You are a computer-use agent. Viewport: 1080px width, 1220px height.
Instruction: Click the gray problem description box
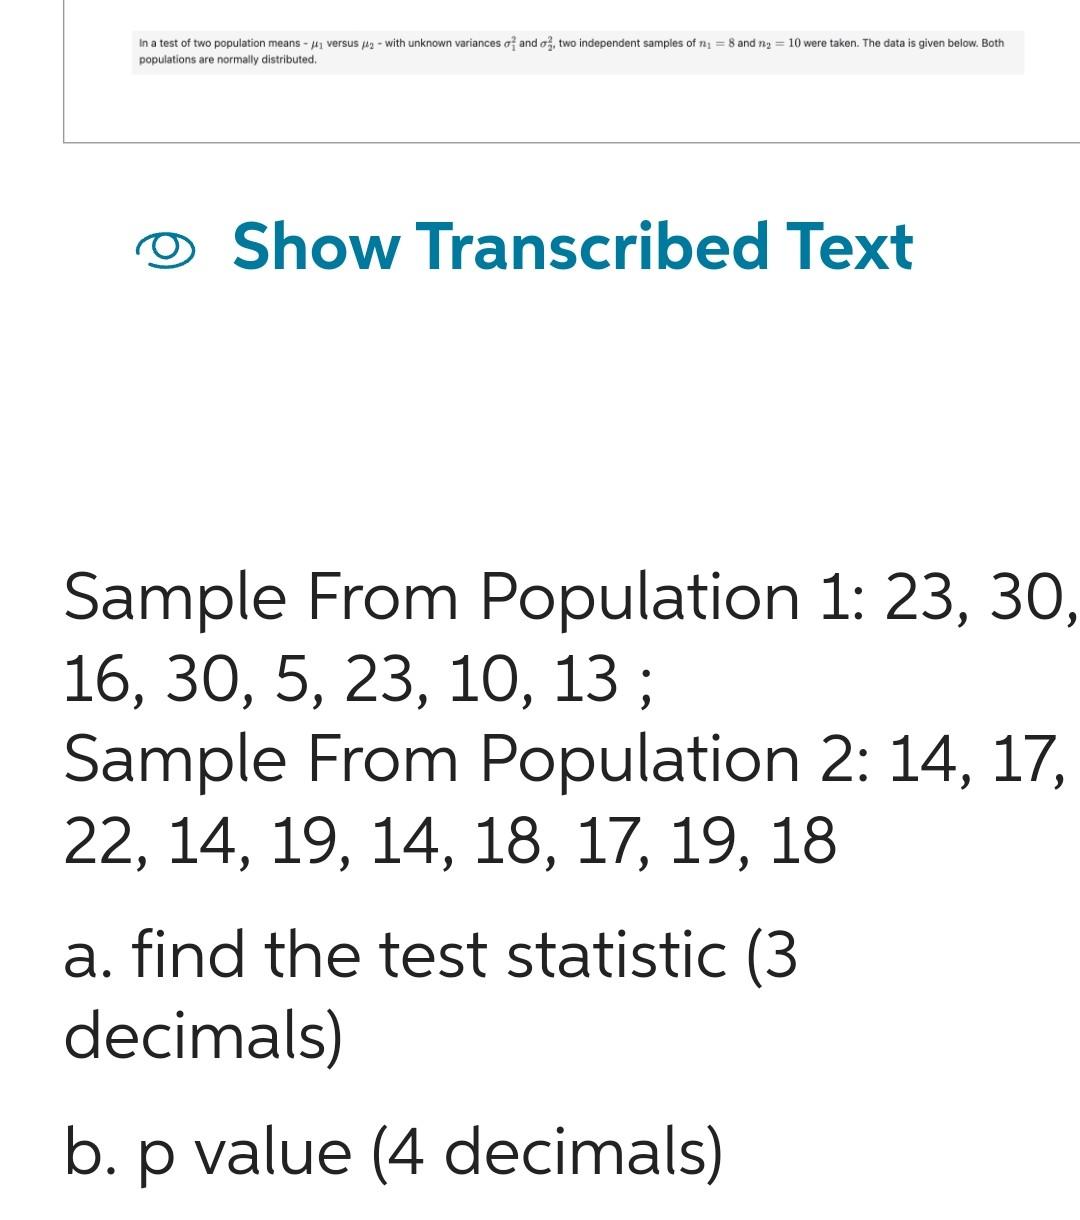580,50
